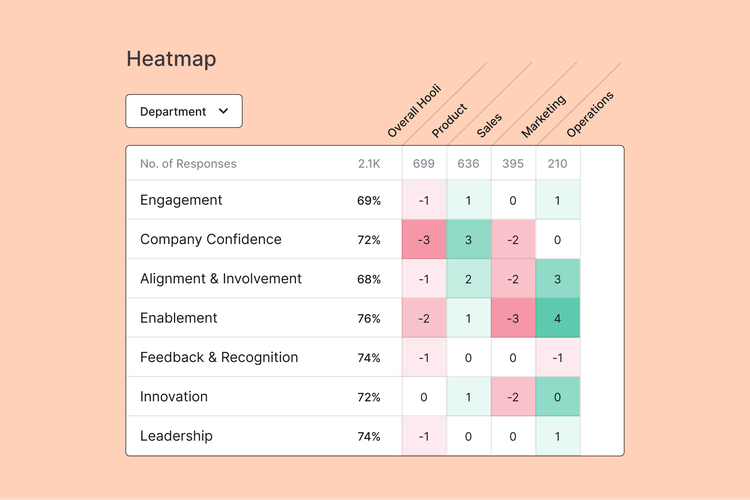This screenshot has height=500, width=750.
Task: Click Company Confidence Sales cell showing 3
Action: [469, 240]
